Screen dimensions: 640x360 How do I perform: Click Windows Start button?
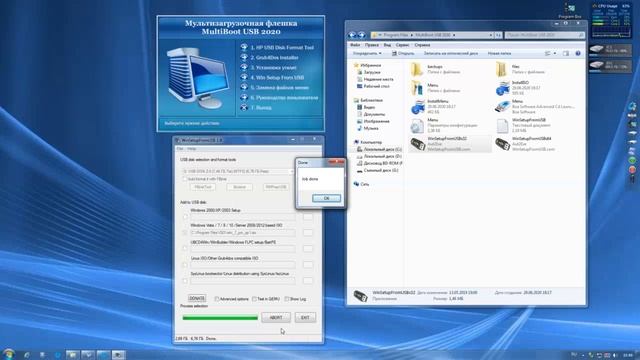click(x=9, y=354)
